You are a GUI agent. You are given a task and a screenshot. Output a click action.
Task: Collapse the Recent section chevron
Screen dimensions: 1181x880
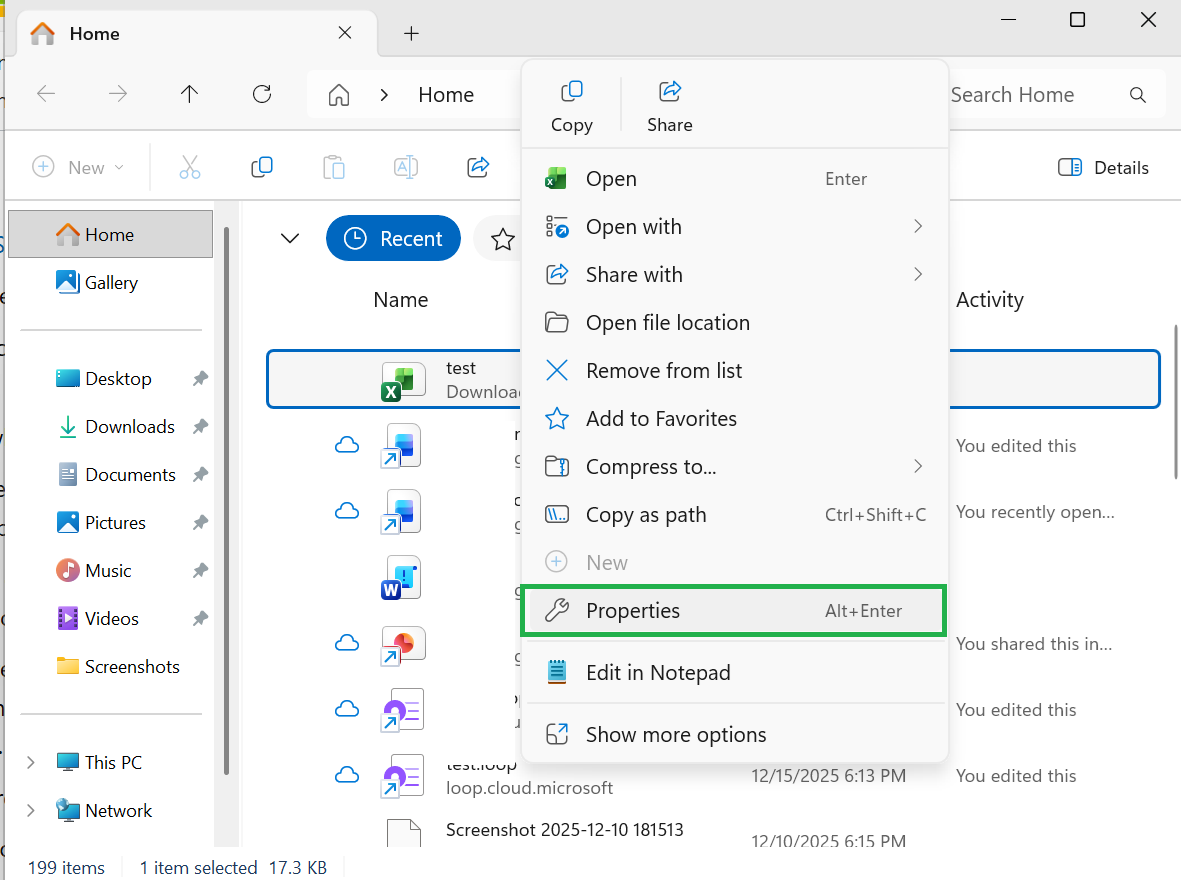(x=290, y=239)
